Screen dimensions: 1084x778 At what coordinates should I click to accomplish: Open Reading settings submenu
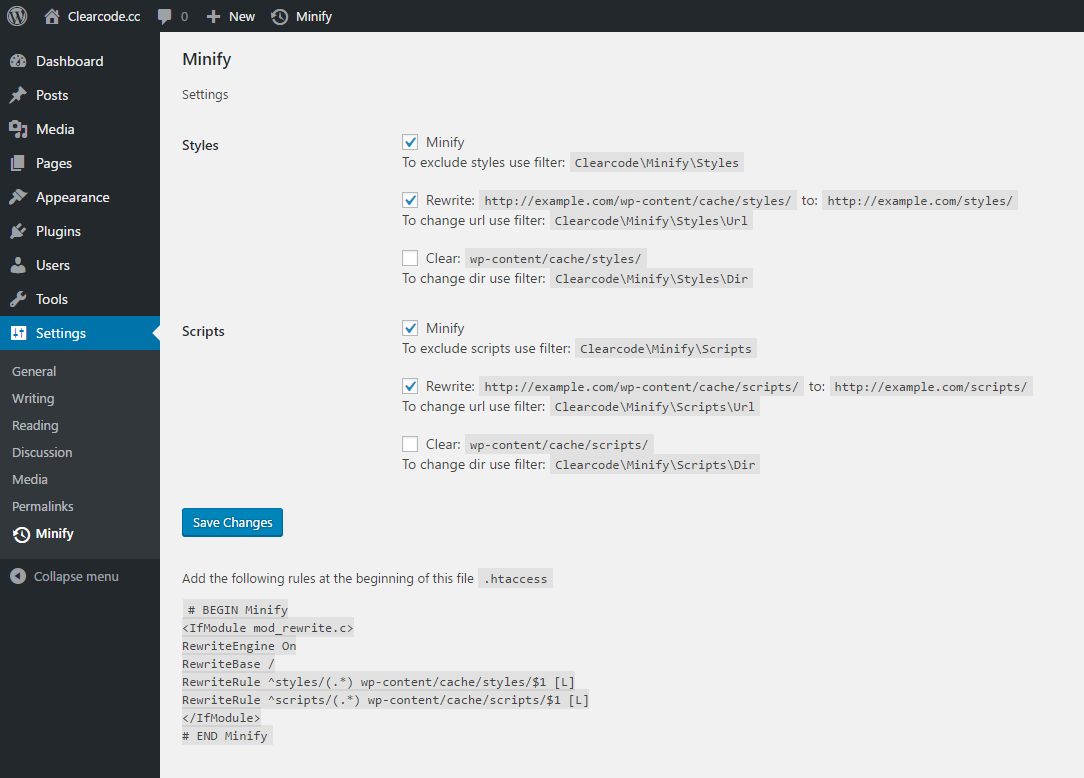point(35,425)
